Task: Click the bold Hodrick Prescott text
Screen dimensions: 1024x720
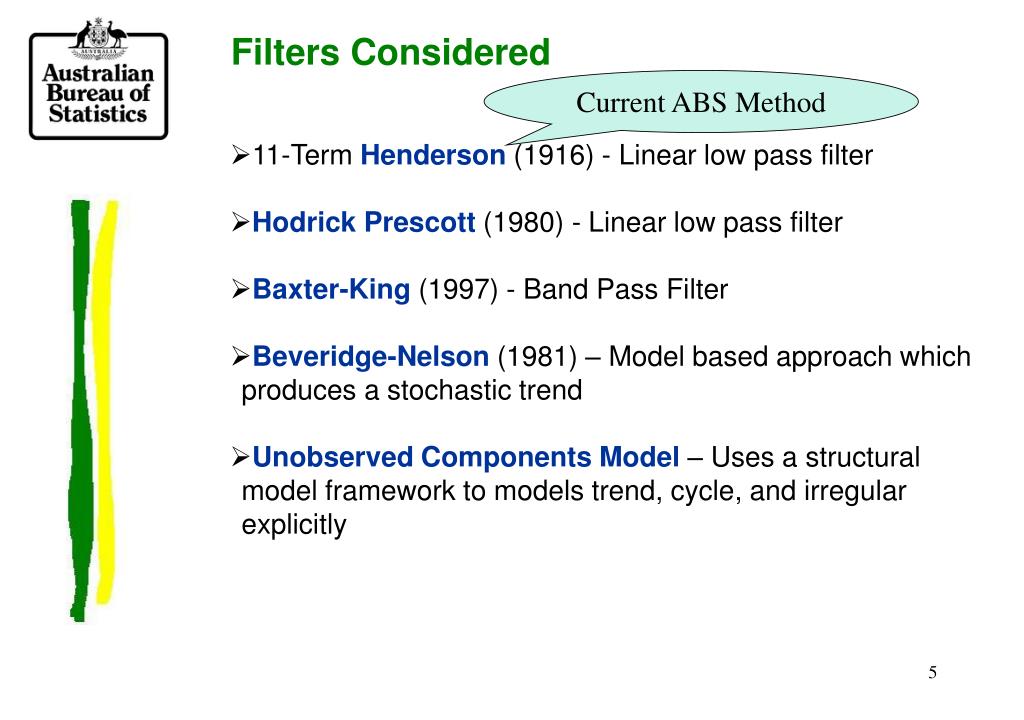Action: 364,222
